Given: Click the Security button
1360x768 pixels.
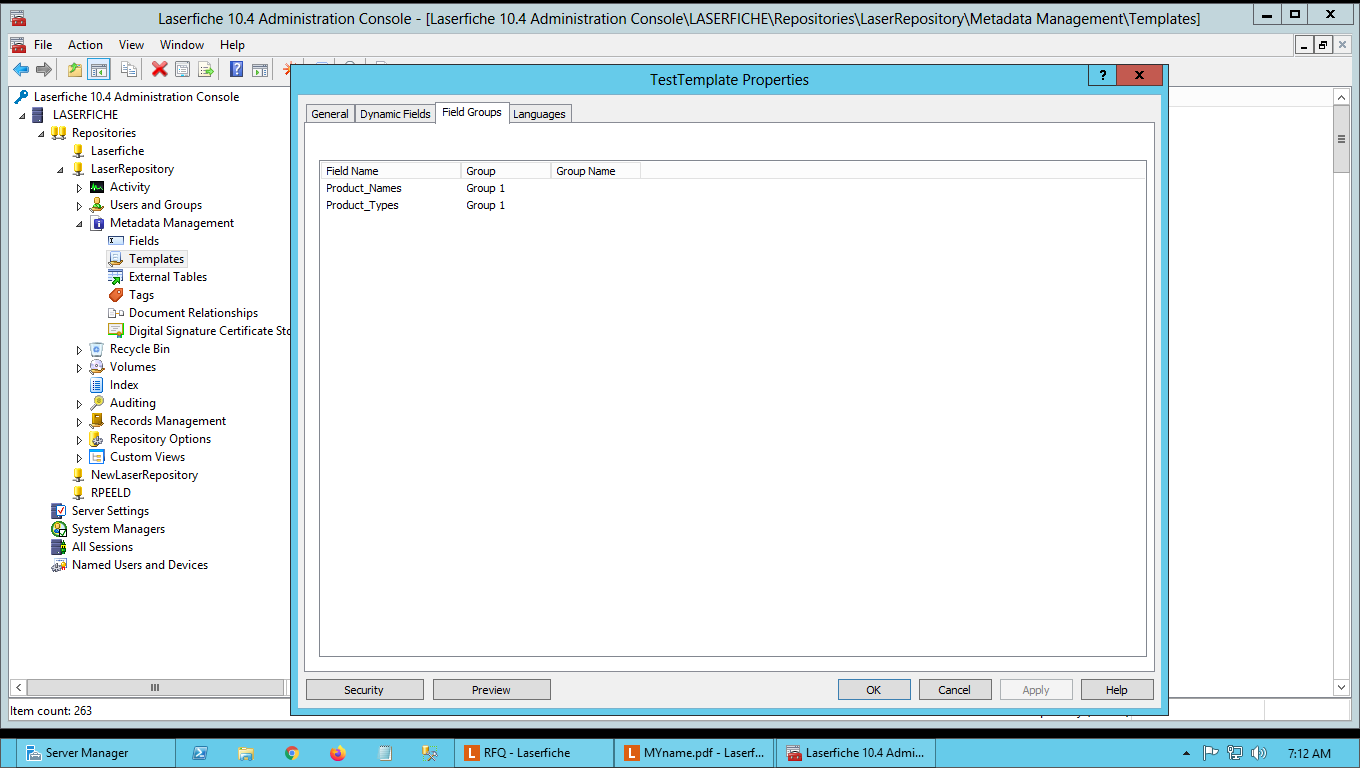Looking at the screenshot, I should click(x=364, y=690).
